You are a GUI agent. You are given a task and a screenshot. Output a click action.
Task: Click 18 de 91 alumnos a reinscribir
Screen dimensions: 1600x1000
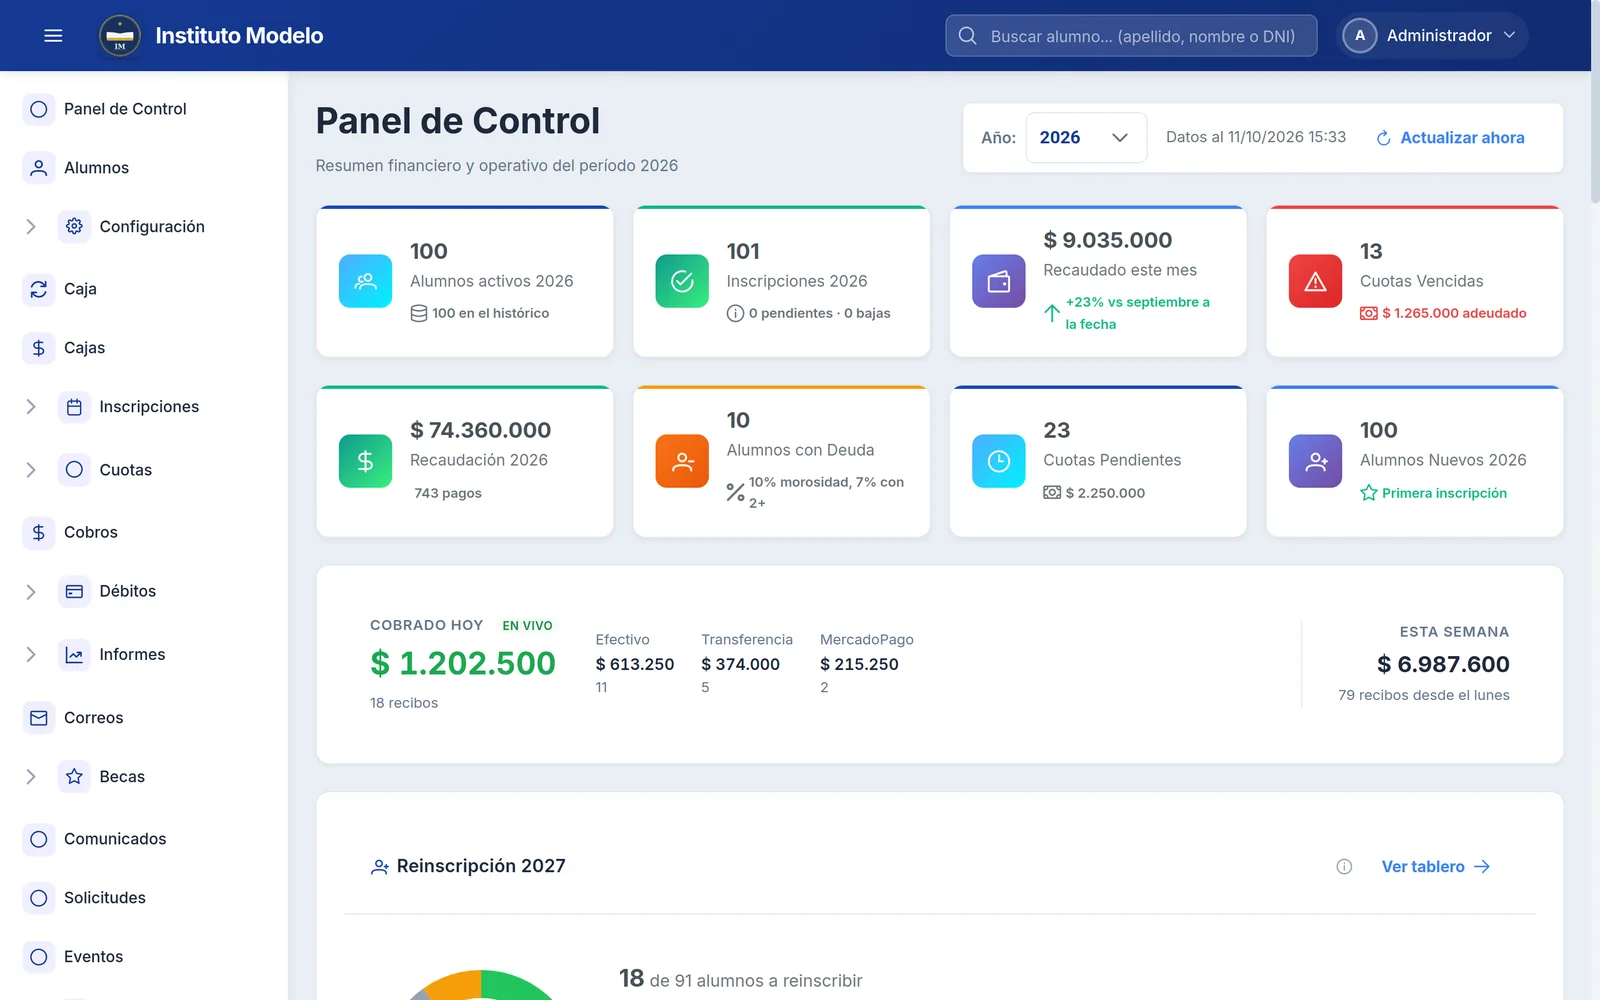coord(740,979)
